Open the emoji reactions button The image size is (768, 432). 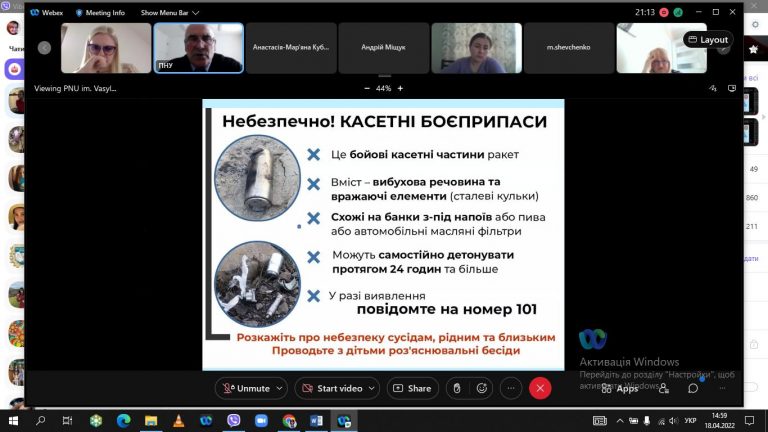[482, 388]
